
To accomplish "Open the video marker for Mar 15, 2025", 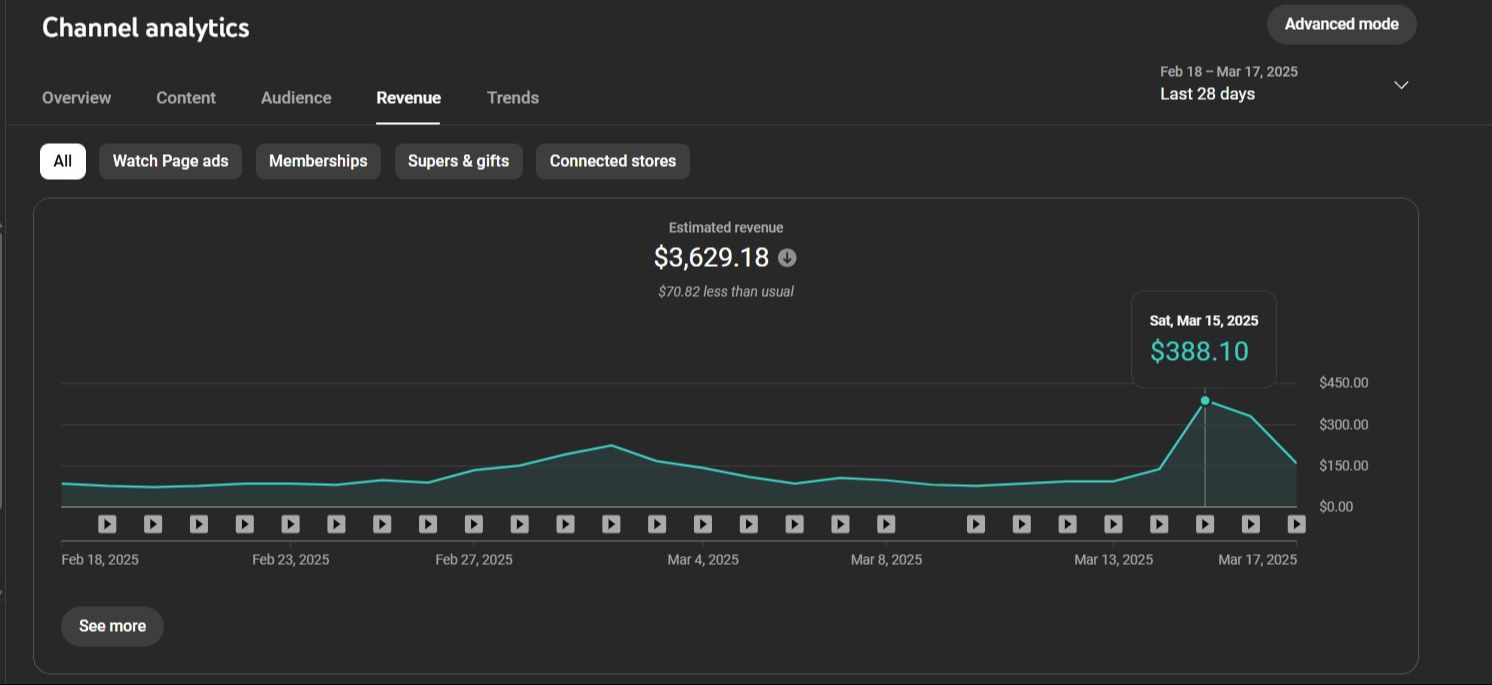I will point(1205,524).
